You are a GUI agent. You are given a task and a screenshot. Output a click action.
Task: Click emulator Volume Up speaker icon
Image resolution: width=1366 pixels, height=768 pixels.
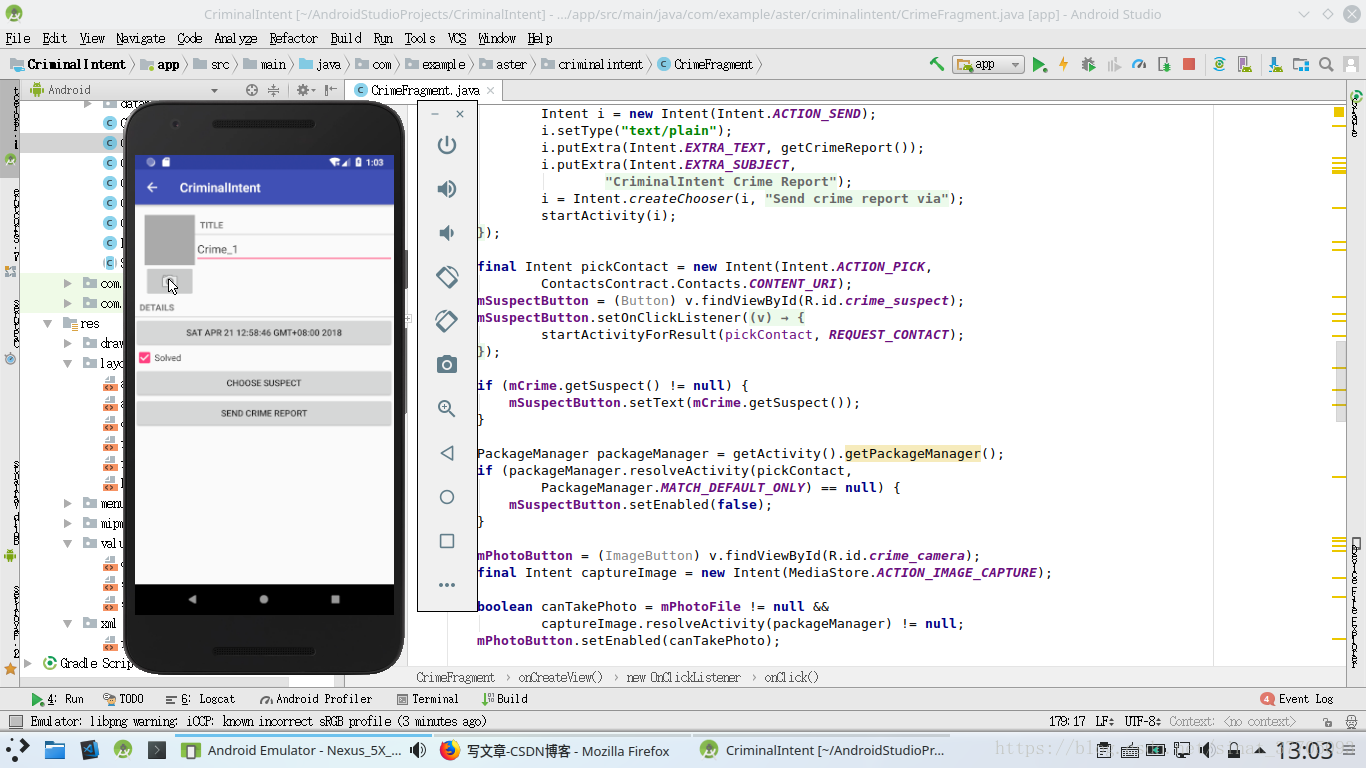[447, 189]
